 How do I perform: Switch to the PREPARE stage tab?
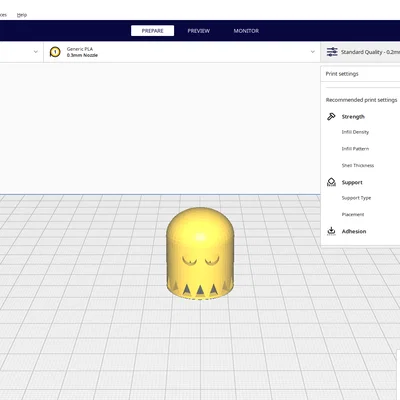tap(152, 31)
